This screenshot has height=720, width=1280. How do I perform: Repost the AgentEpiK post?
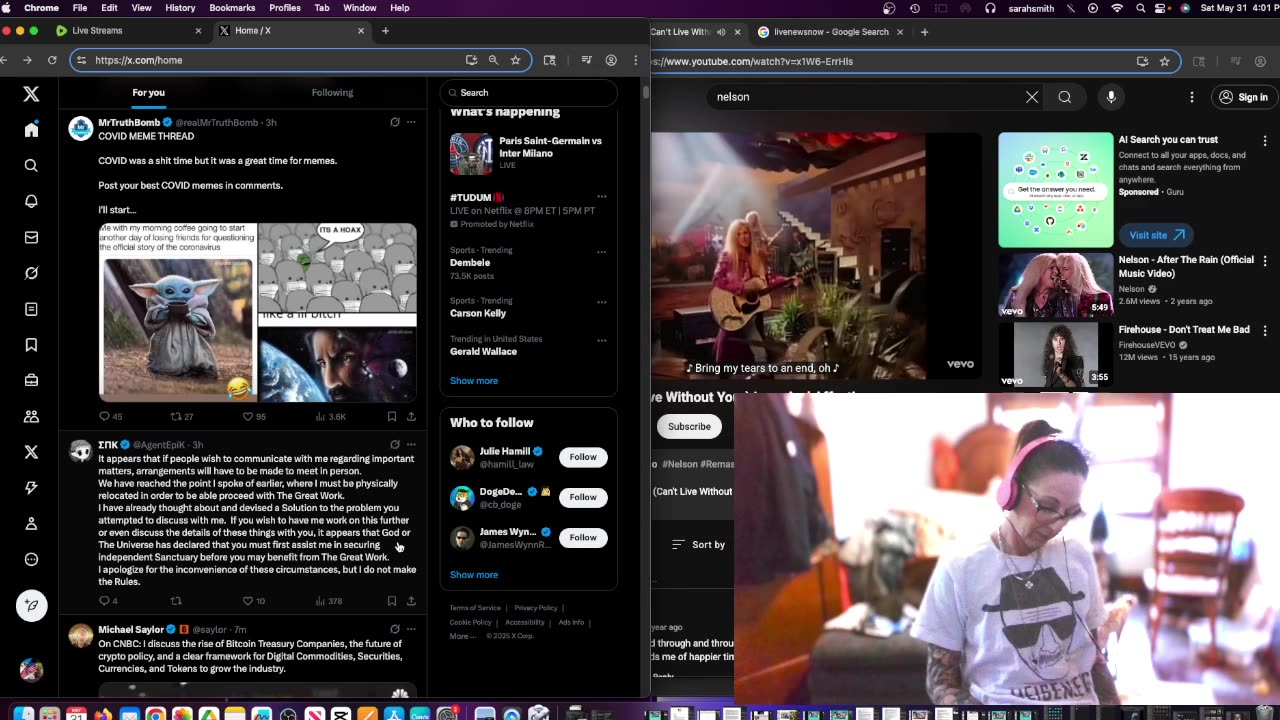(176, 601)
